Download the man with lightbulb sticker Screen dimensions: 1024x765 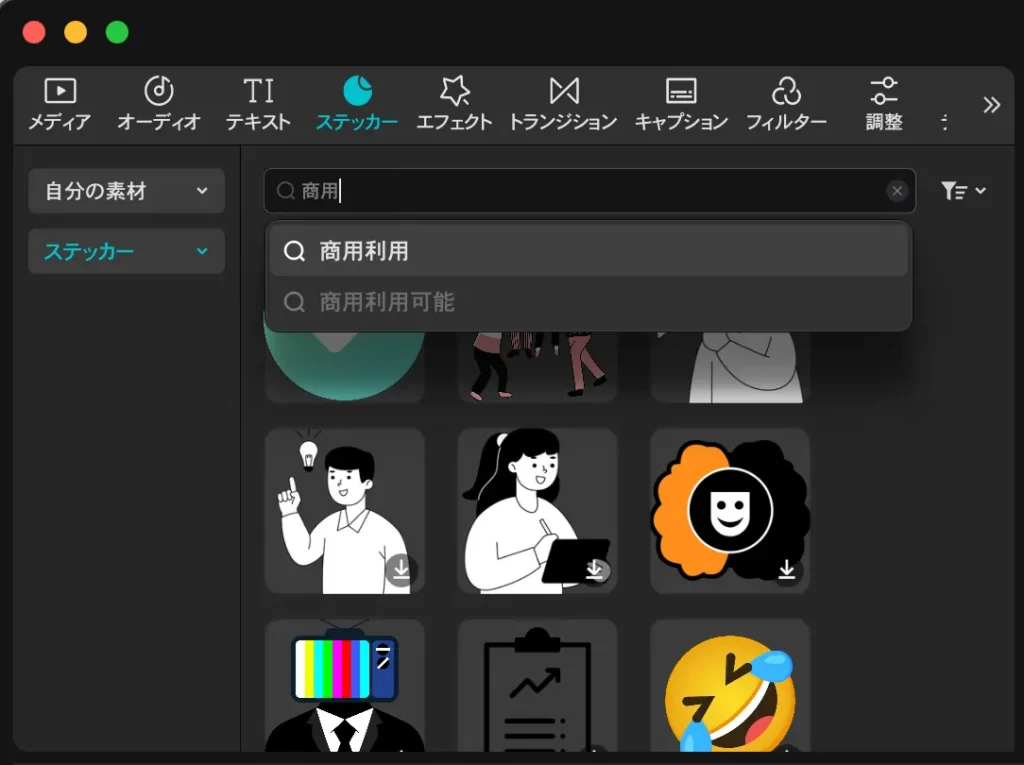tap(401, 570)
